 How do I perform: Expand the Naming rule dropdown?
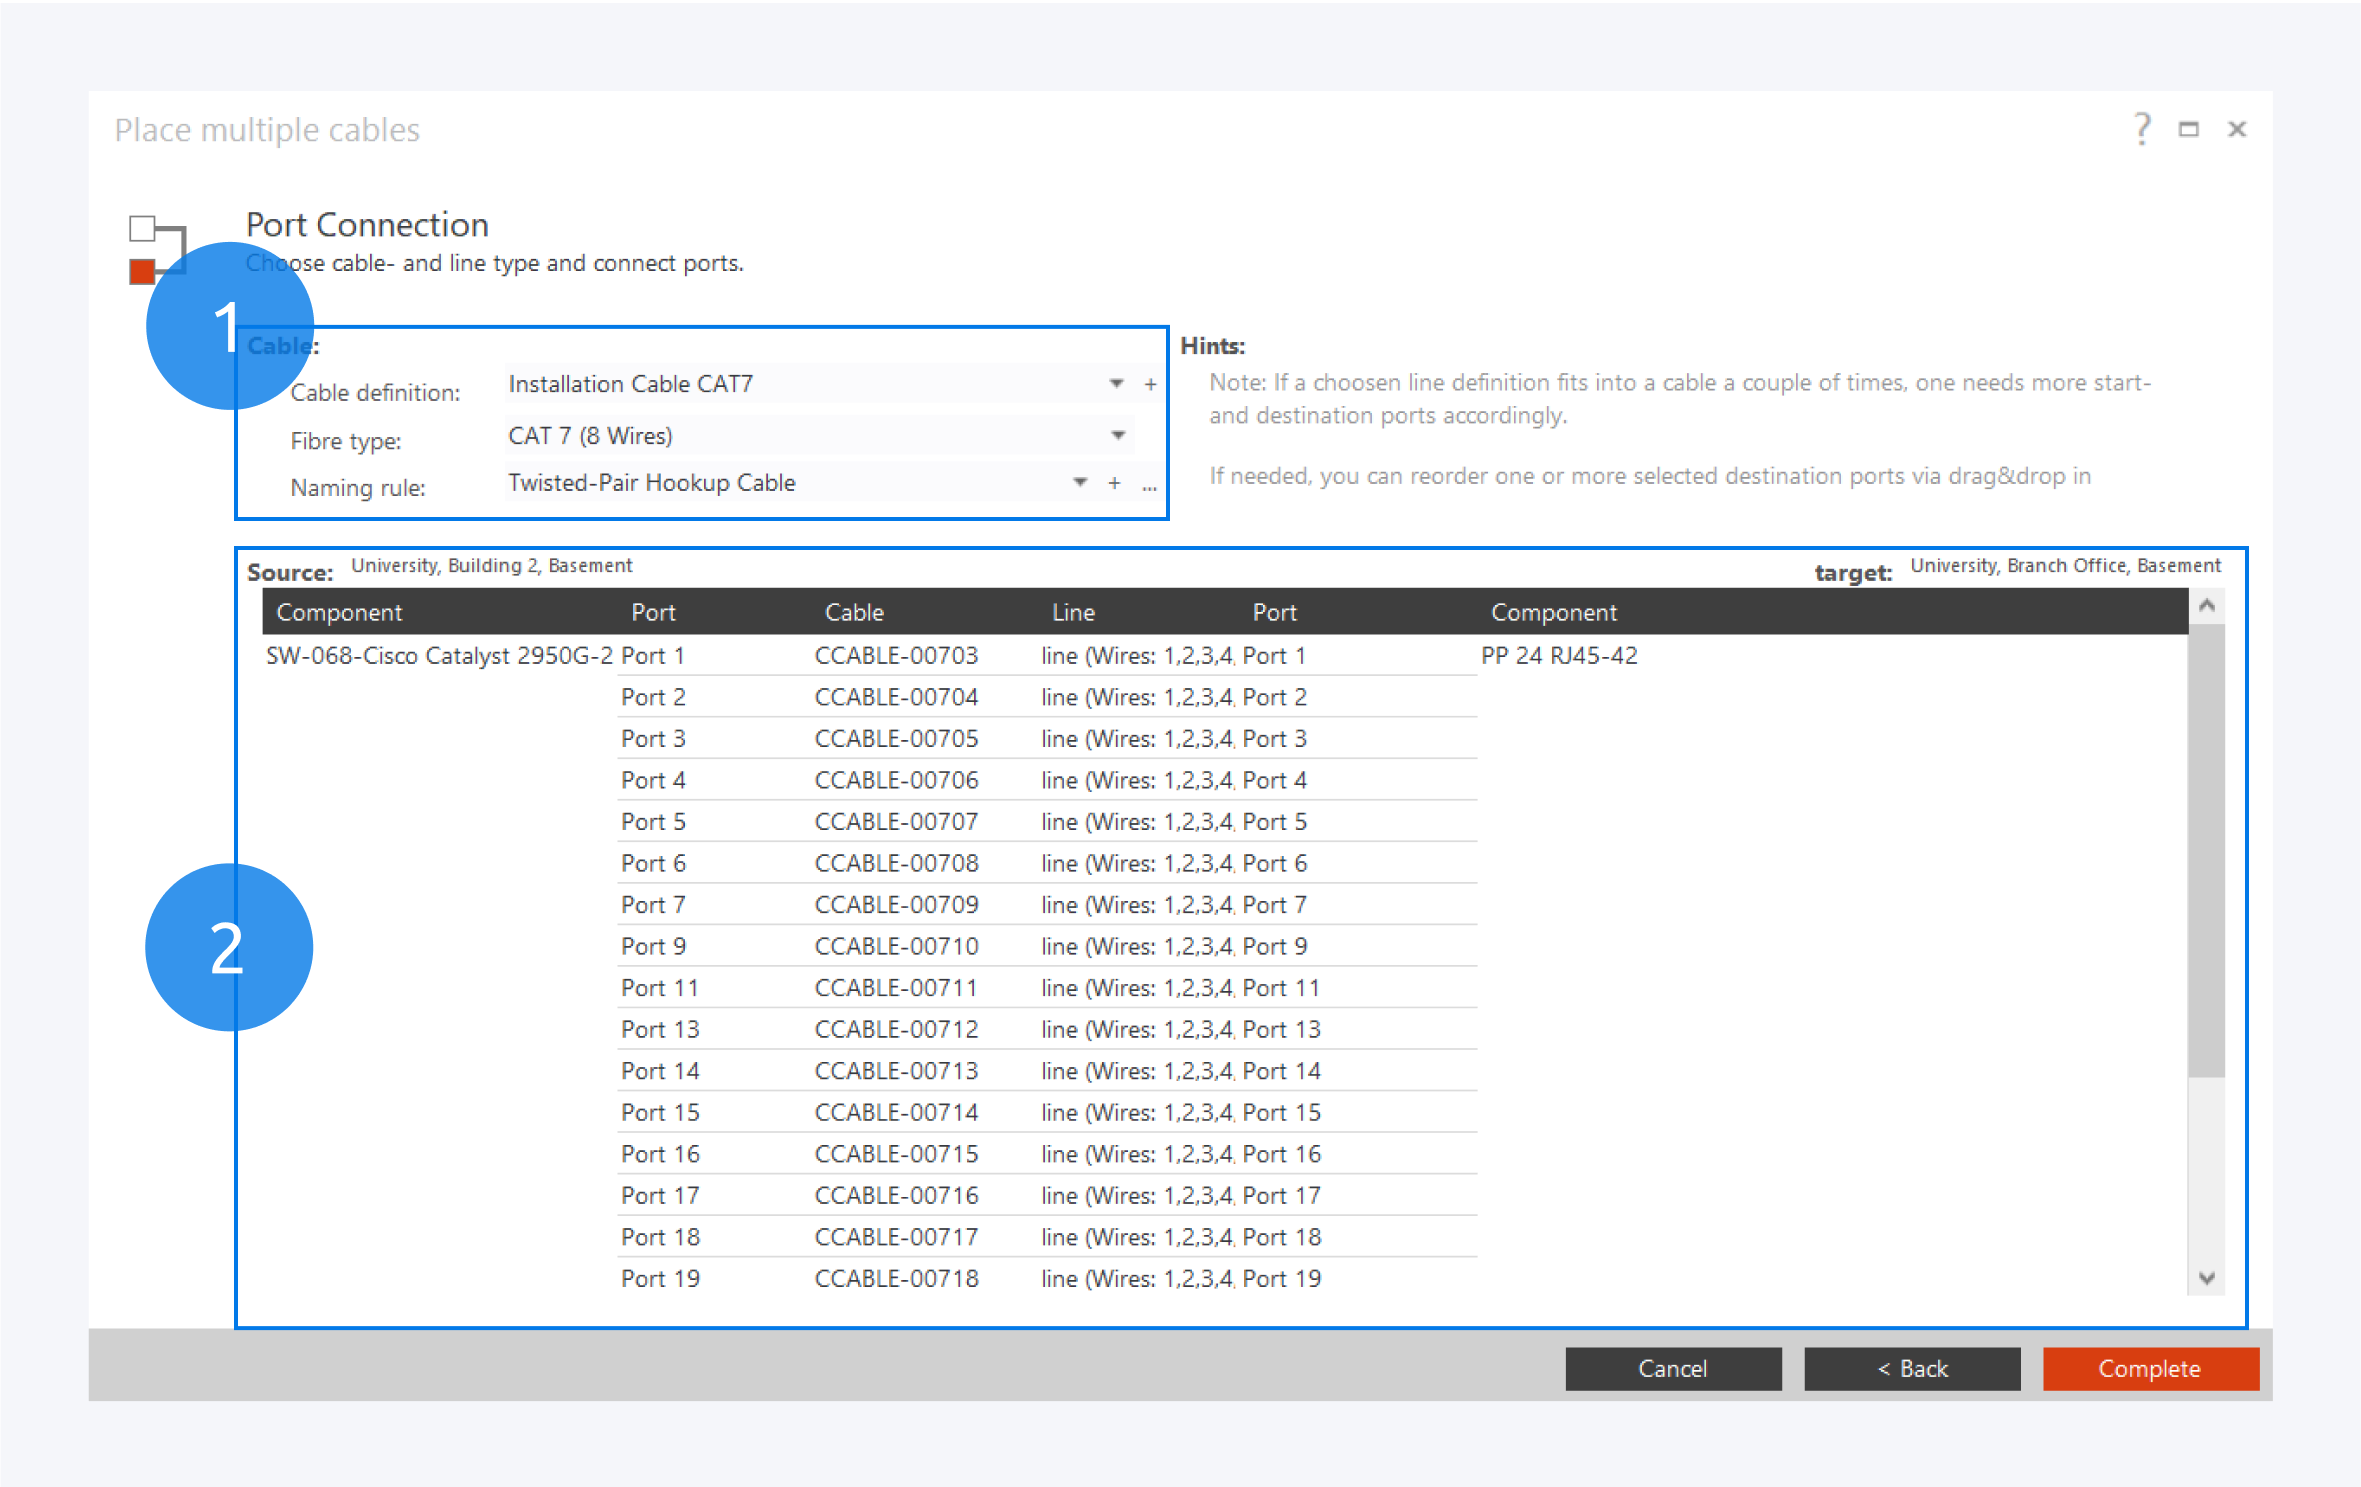pos(1080,483)
